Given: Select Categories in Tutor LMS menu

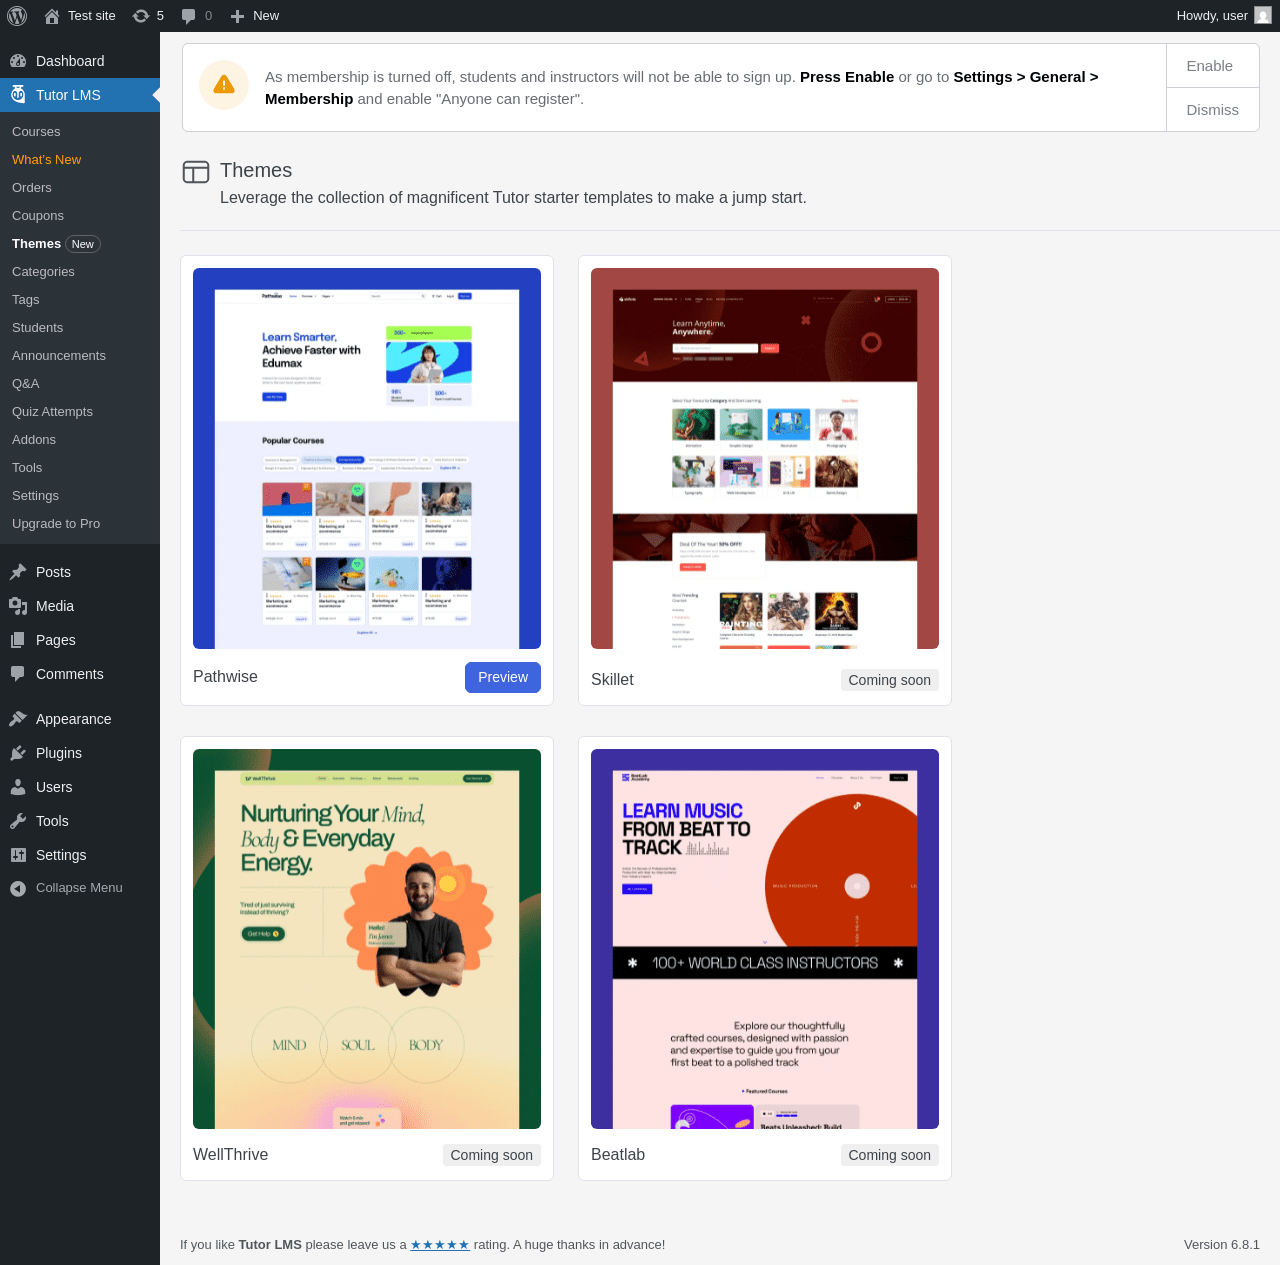Looking at the screenshot, I should [x=43, y=272].
